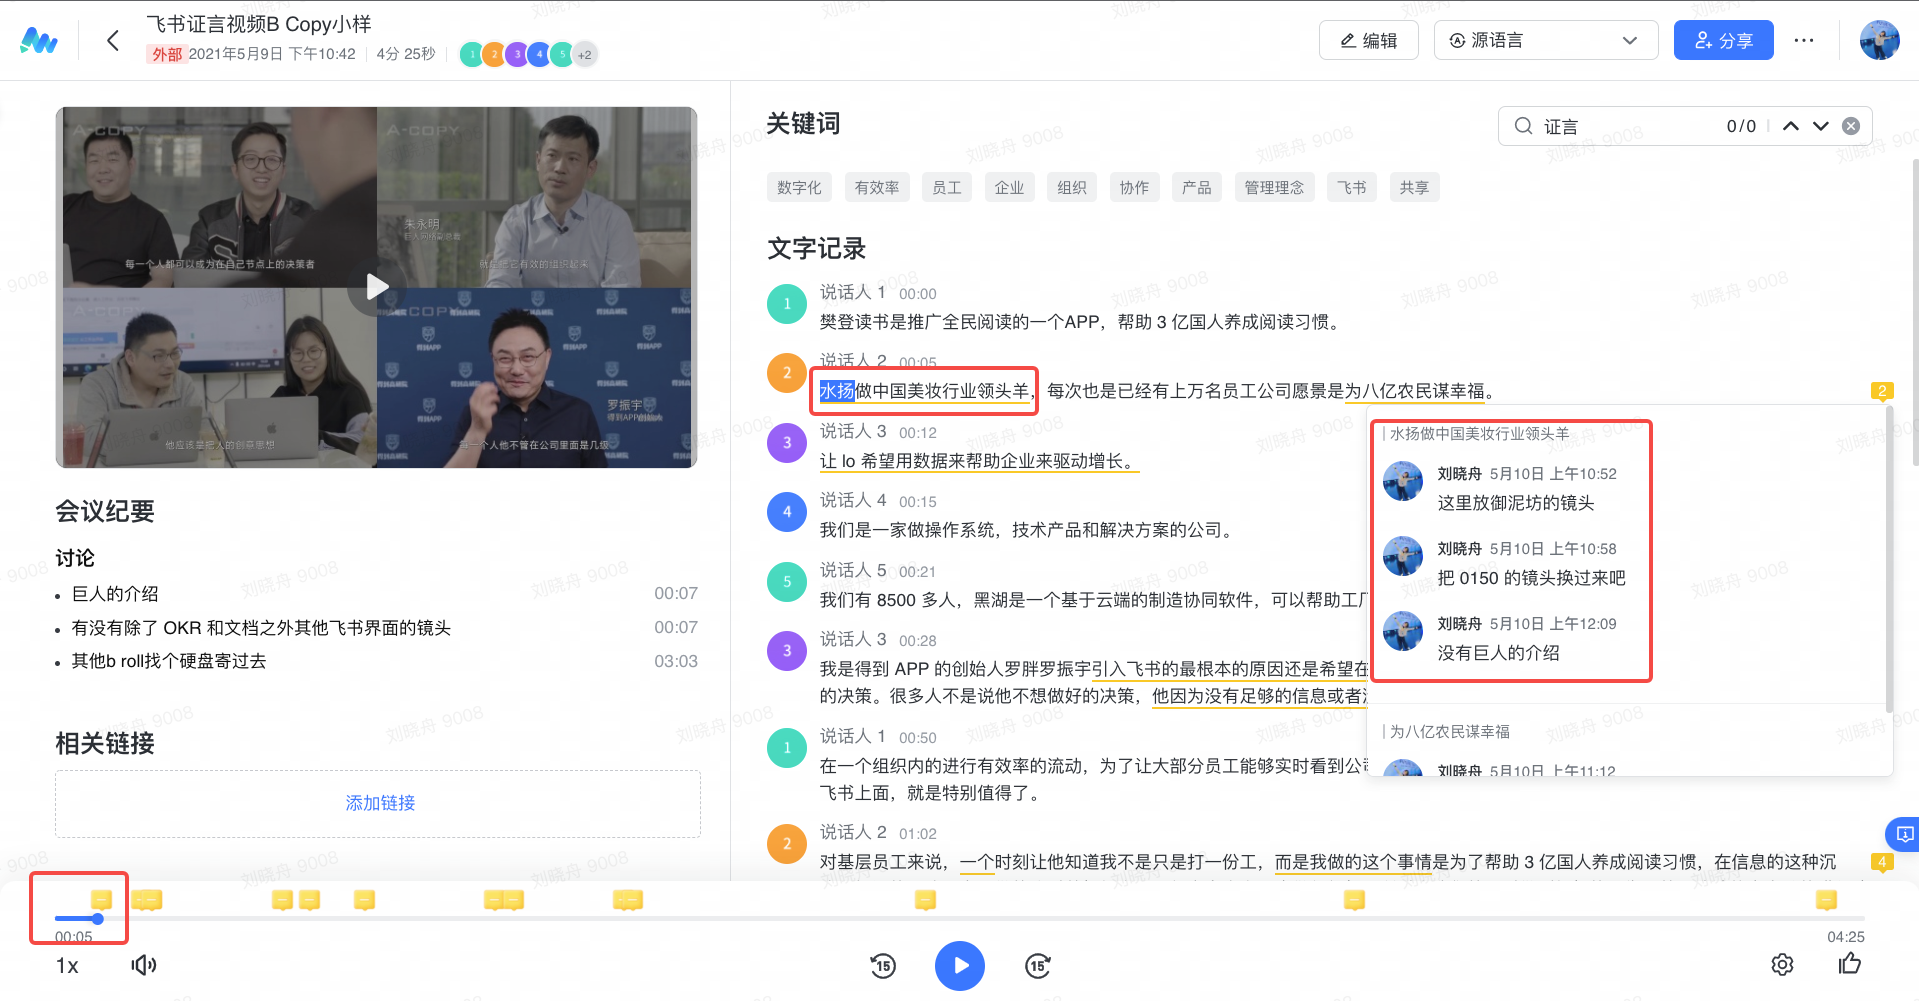Select the 有效率 keyword tag

point(877,187)
